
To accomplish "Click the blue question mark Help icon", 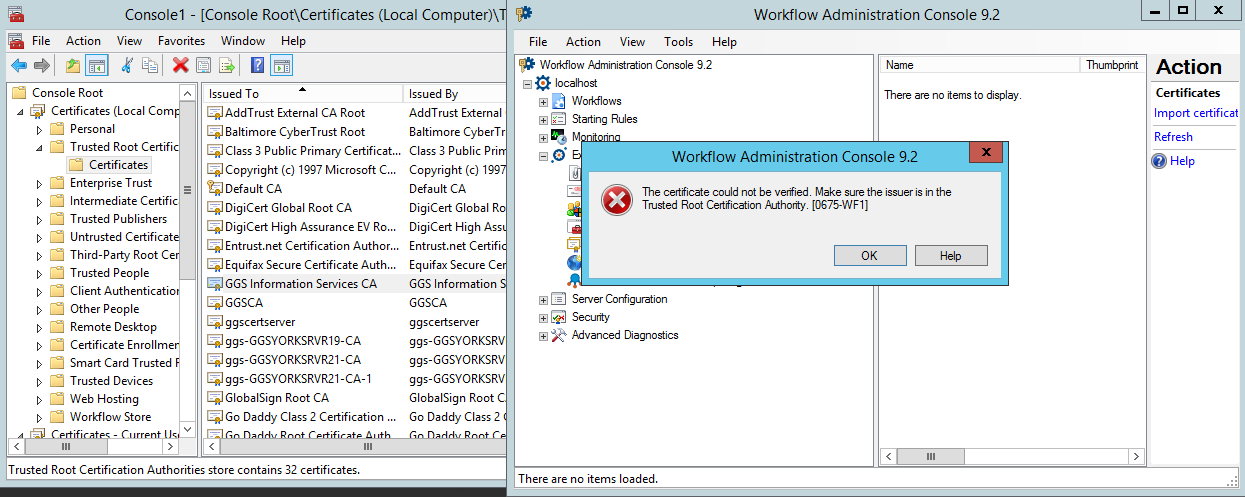I will (x=257, y=66).
